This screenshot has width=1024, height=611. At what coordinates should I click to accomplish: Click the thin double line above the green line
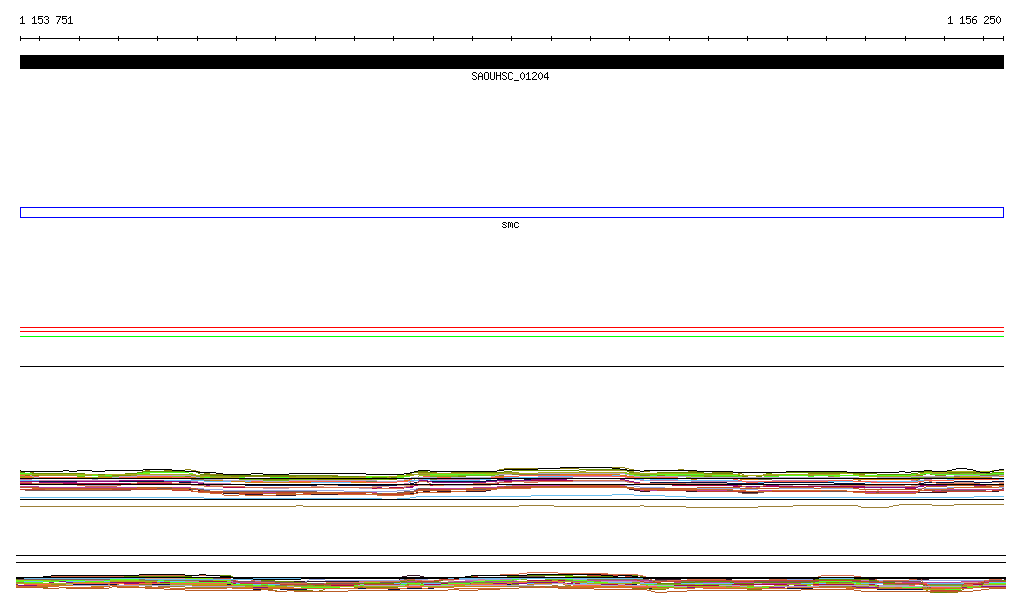coord(511,329)
